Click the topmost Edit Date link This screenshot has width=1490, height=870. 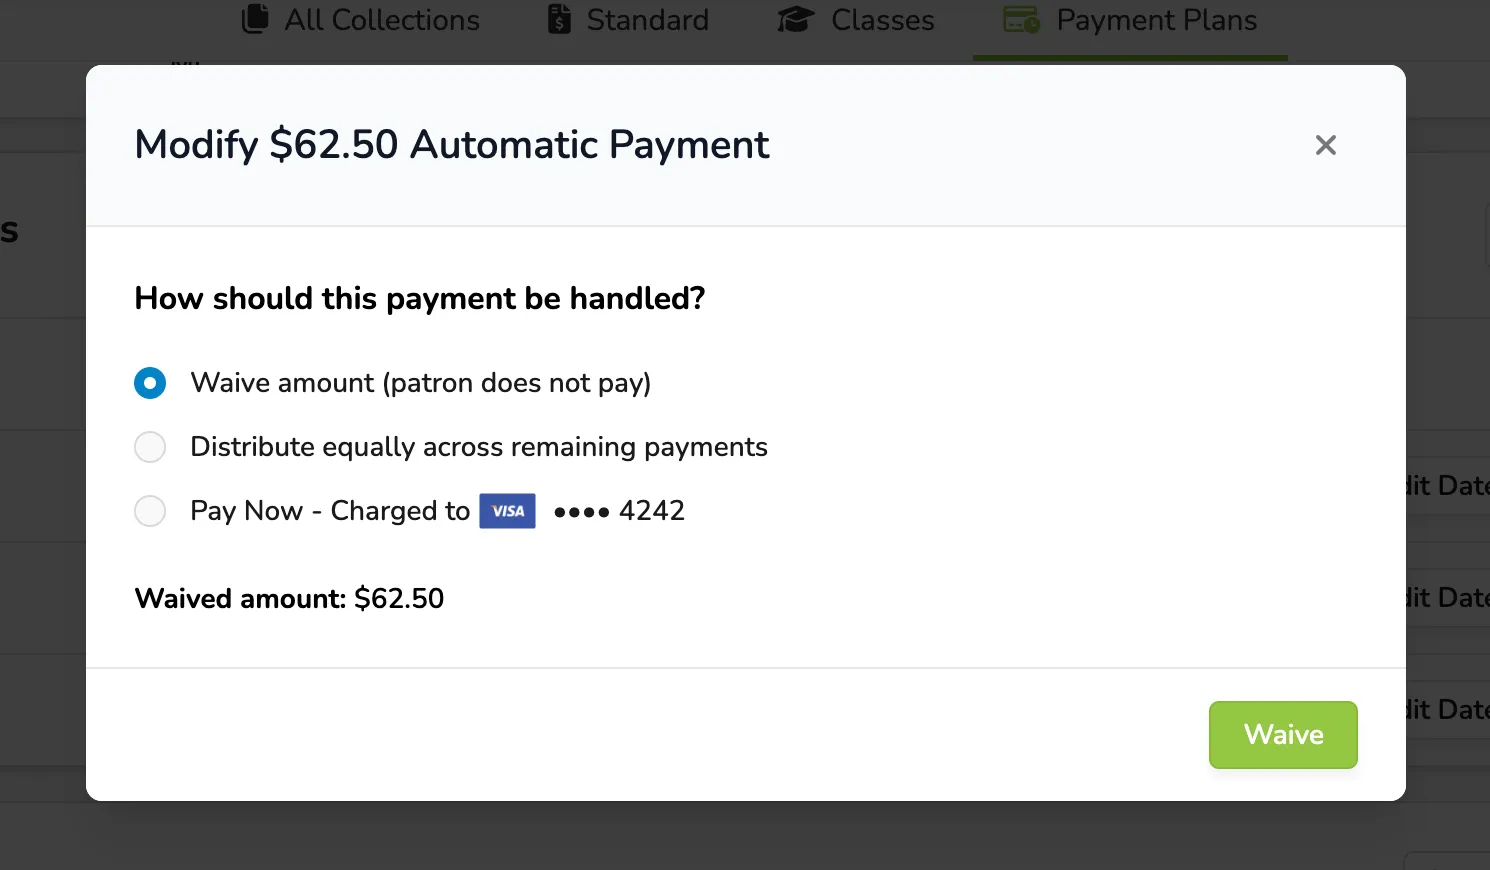(x=1448, y=486)
